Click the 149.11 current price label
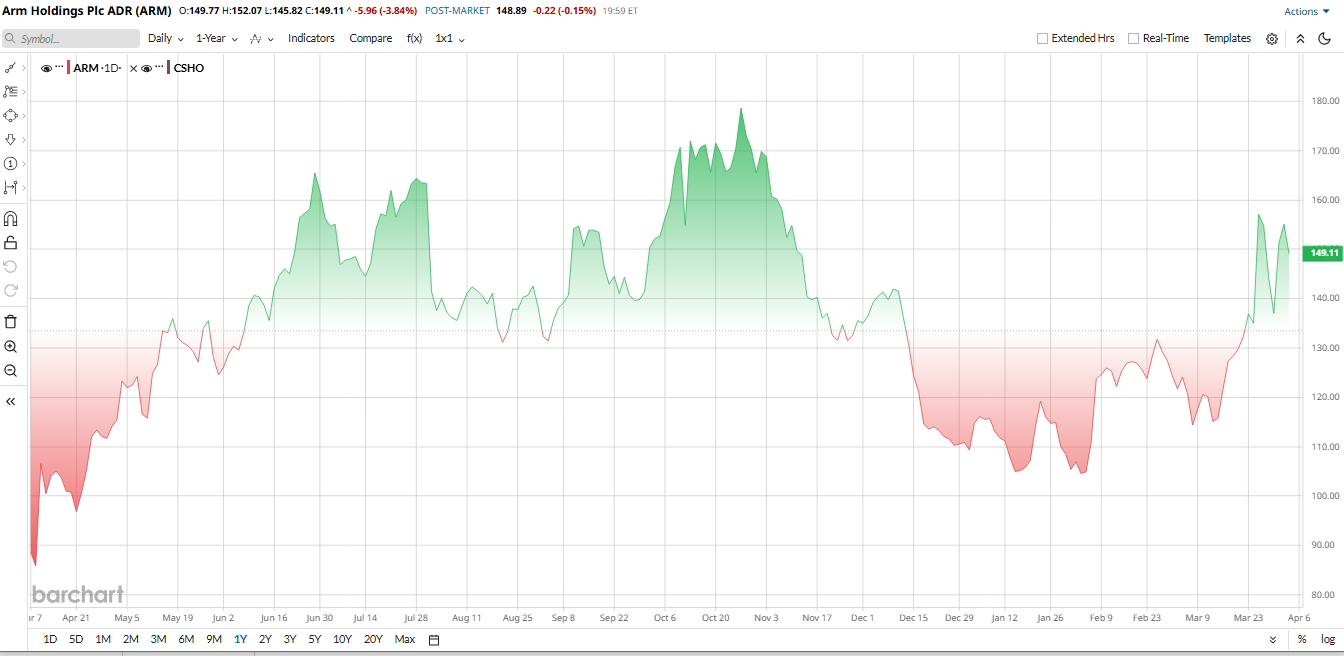The image size is (1344, 656). pos(1322,253)
